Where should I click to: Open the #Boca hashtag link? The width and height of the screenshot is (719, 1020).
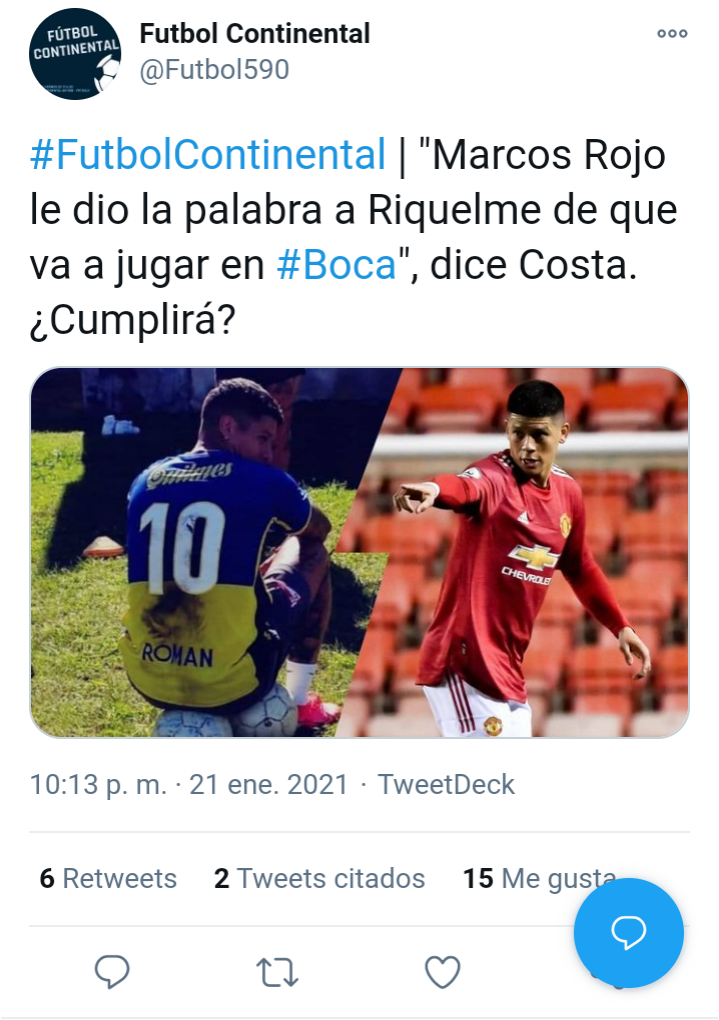pyautogui.click(x=336, y=265)
